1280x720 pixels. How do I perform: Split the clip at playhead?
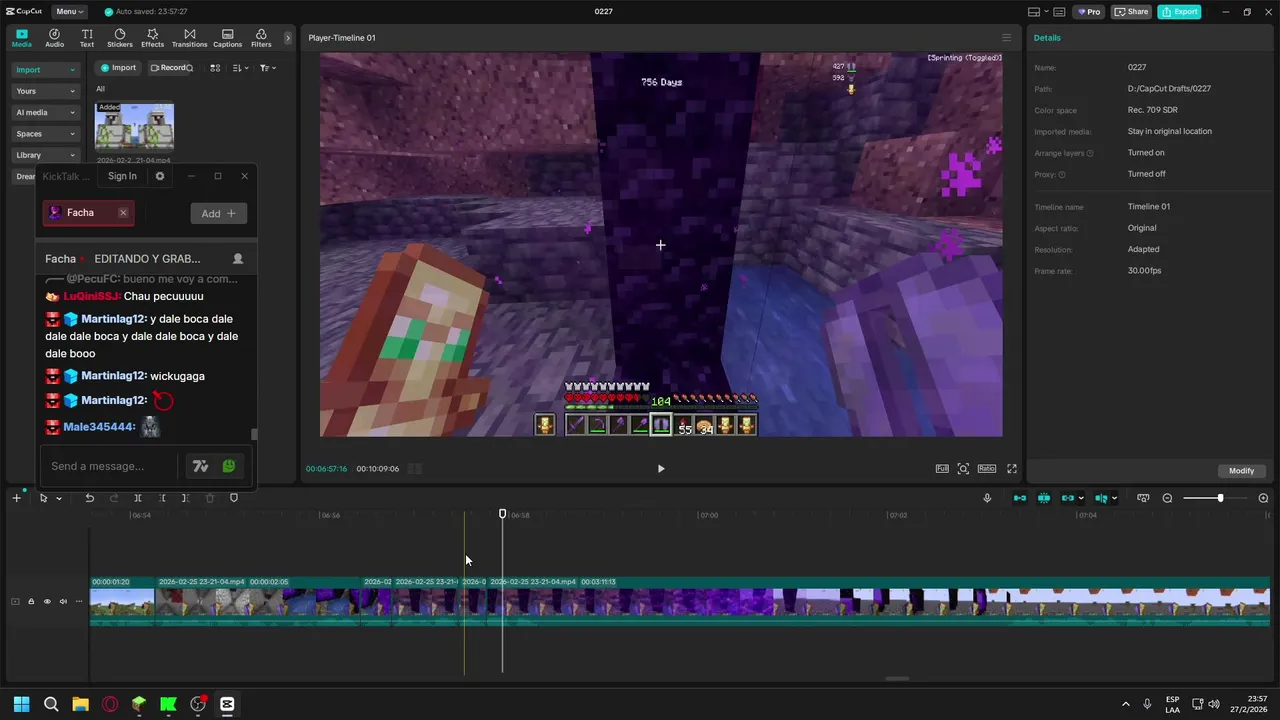coord(138,498)
